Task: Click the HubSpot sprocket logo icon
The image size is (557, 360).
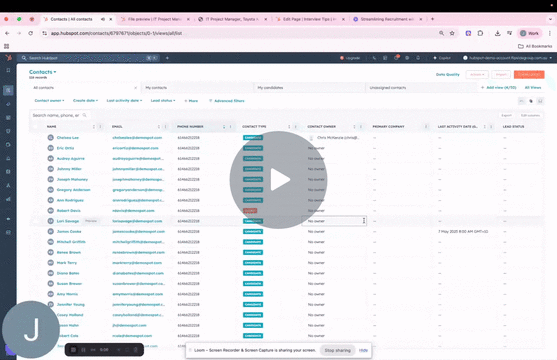Action: (x=9, y=58)
